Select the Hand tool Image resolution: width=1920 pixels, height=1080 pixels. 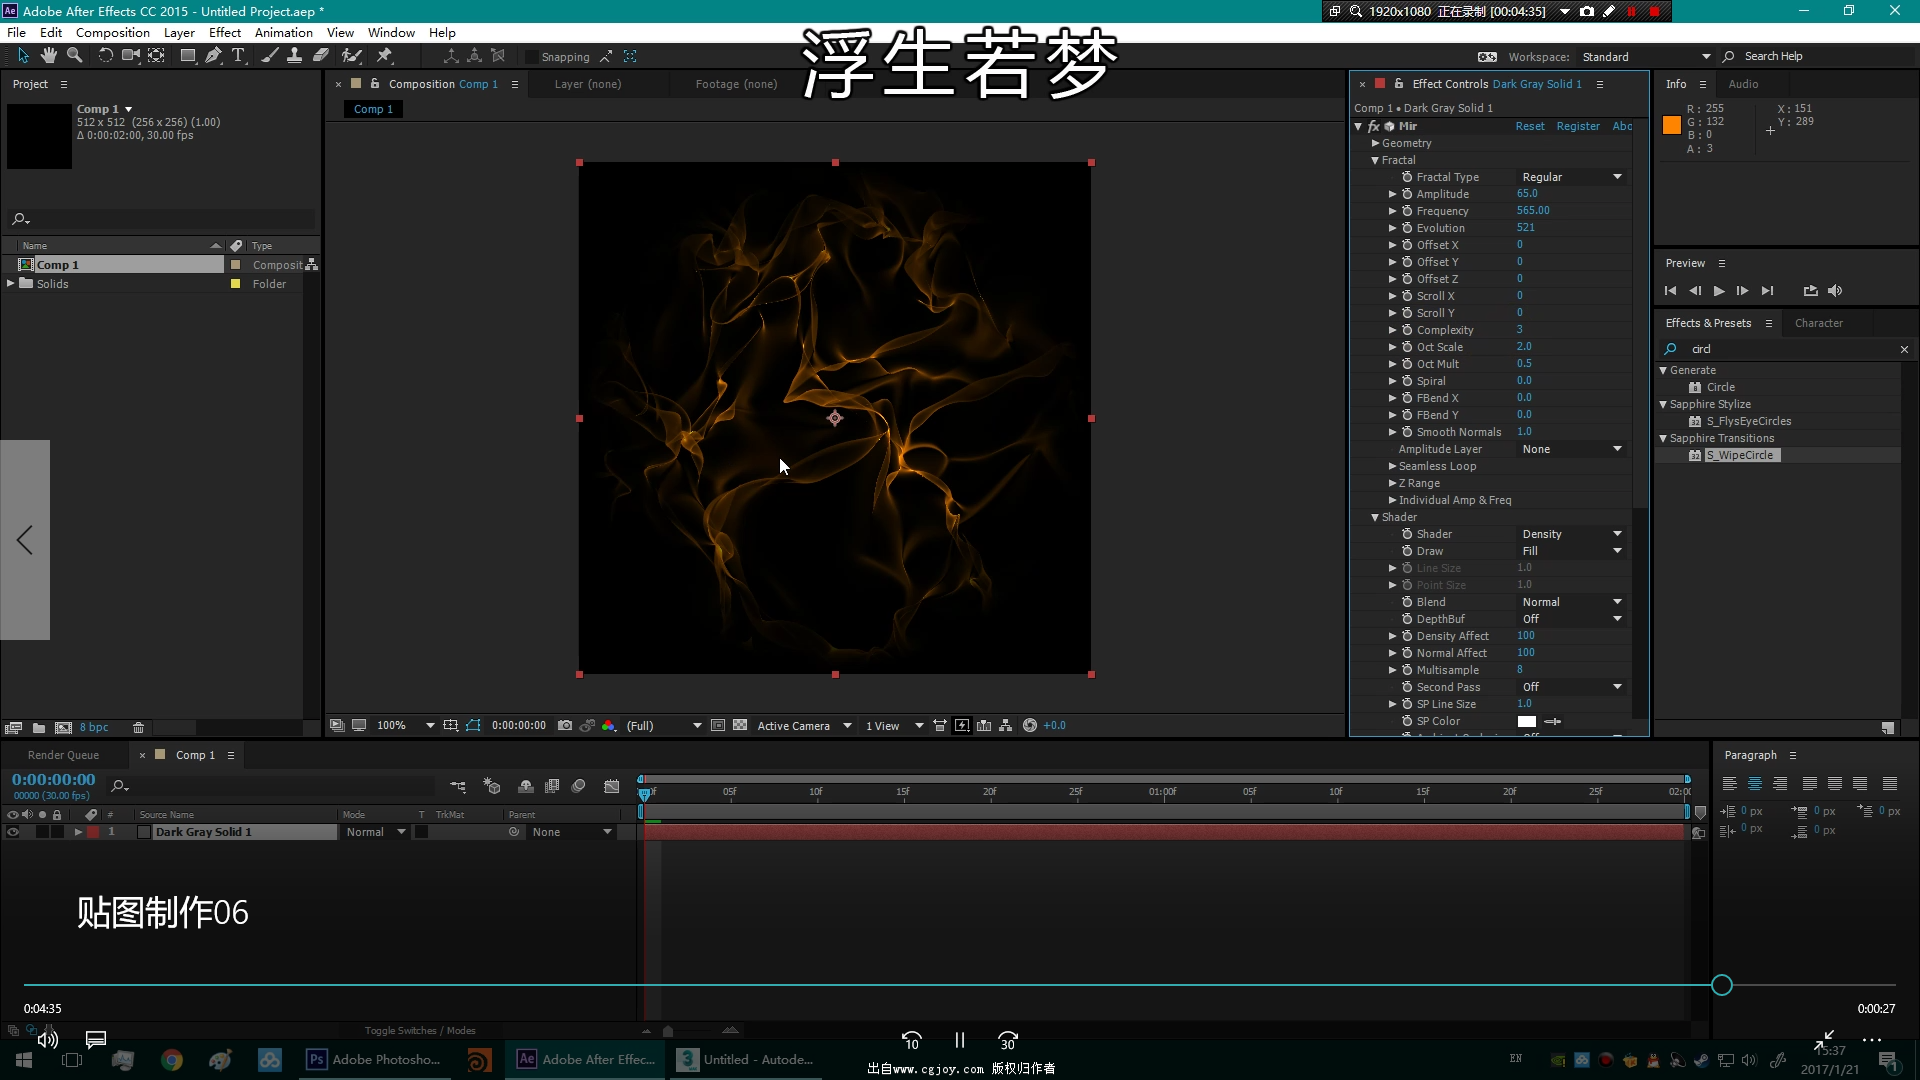click(x=48, y=56)
